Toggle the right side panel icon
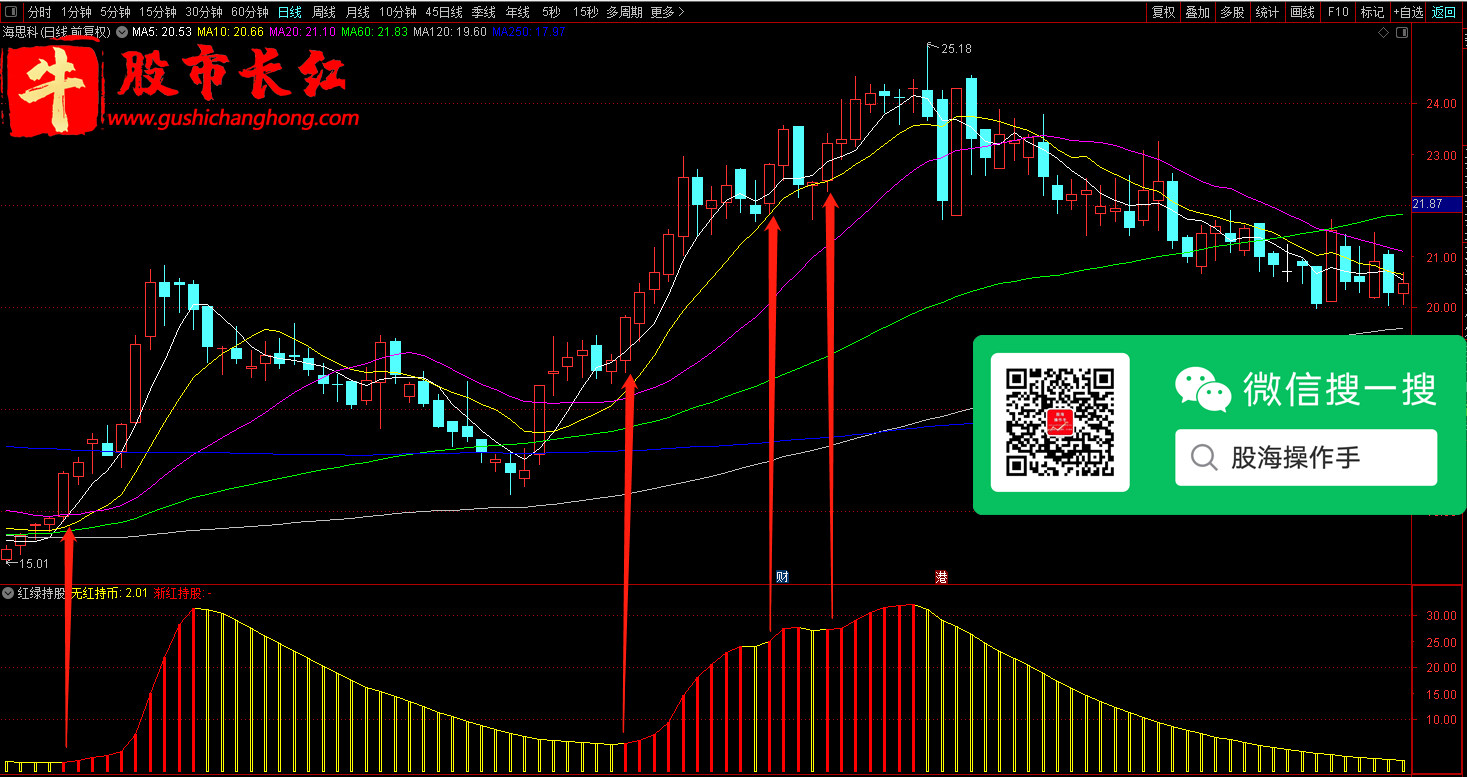The width and height of the screenshot is (1467, 777). point(1403,32)
